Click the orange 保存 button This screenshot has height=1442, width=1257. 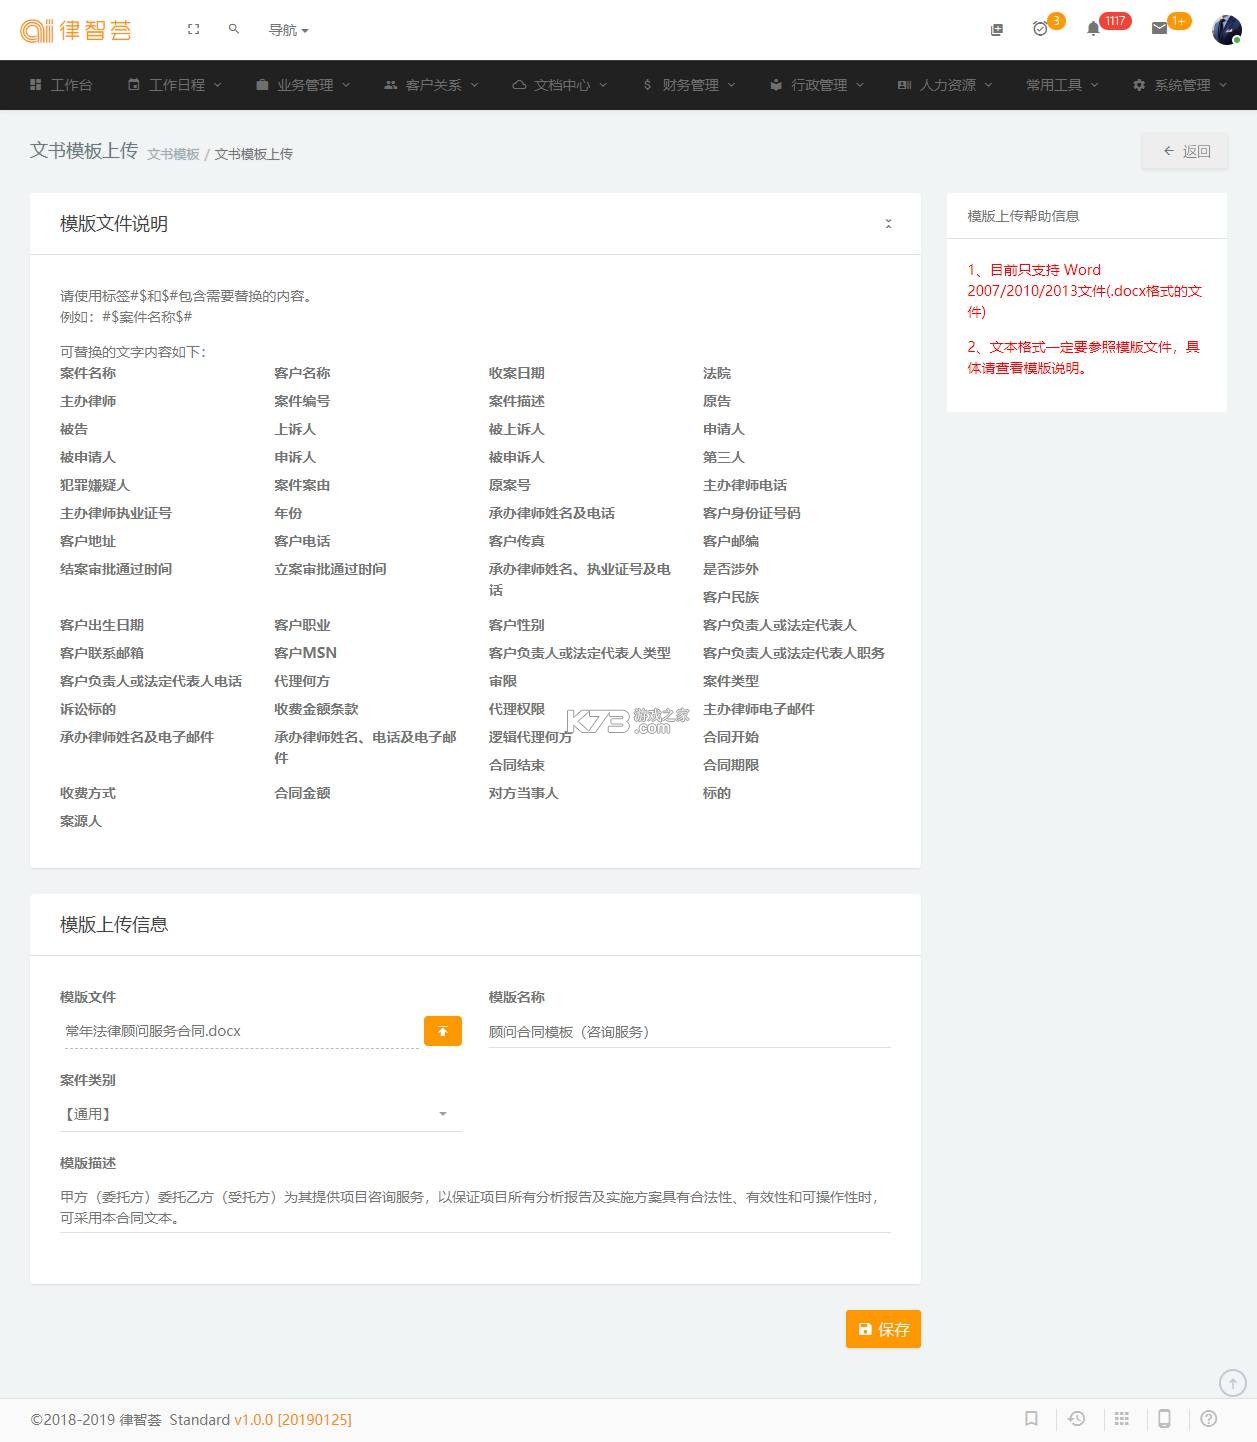[x=883, y=1329]
